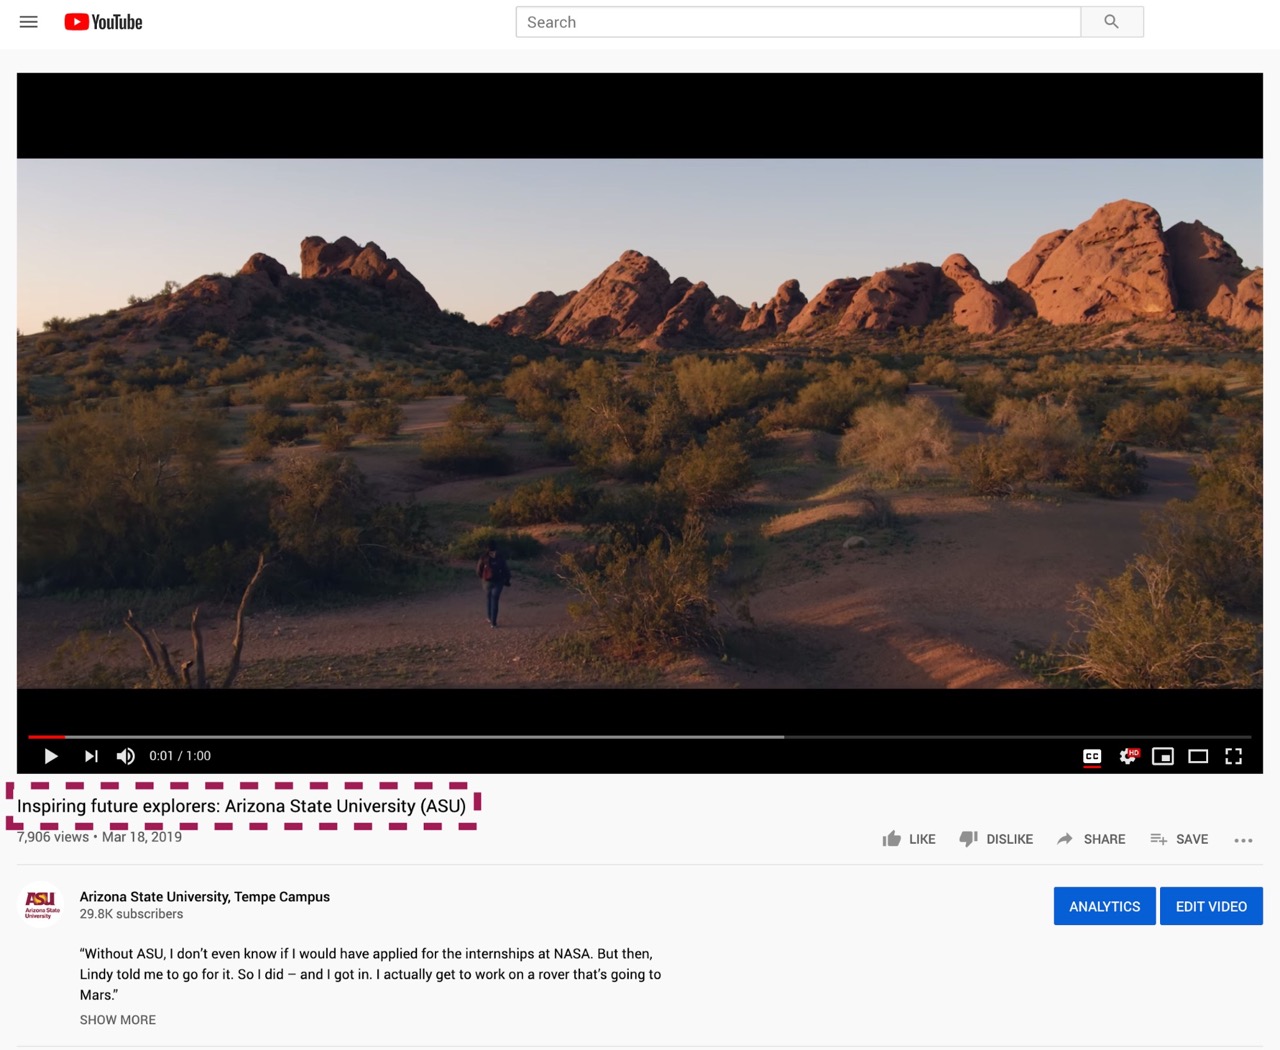Open the ASU channel avatar
The height and width of the screenshot is (1050, 1280).
click(41, 905)
